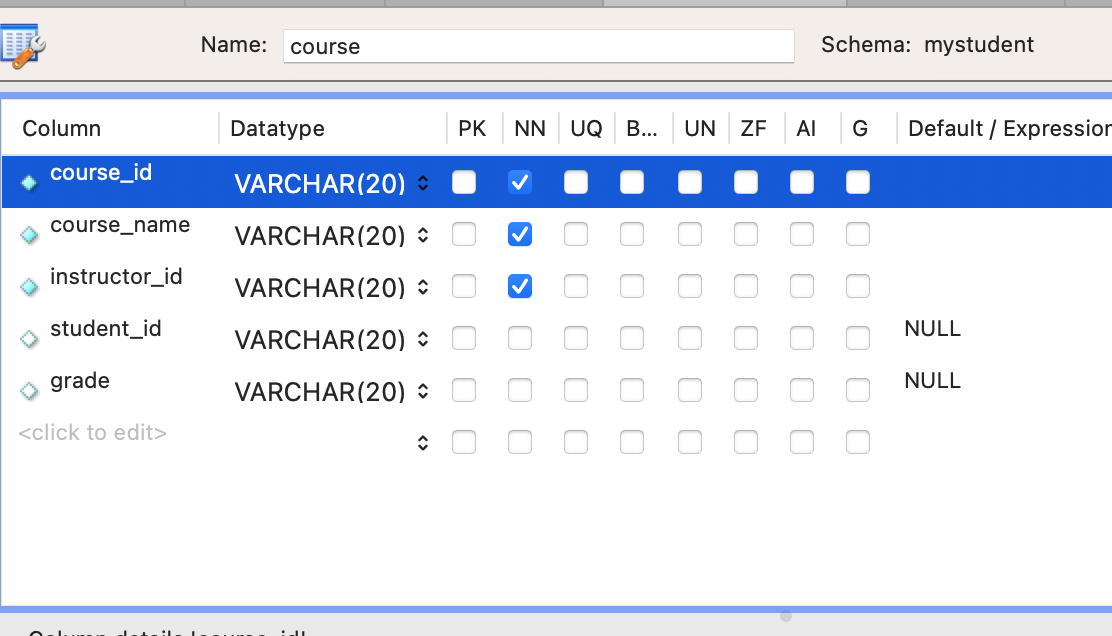The width and height of the screenshot is (1112, 636).
Task: Click the UN column header
Action: [700, 128]
